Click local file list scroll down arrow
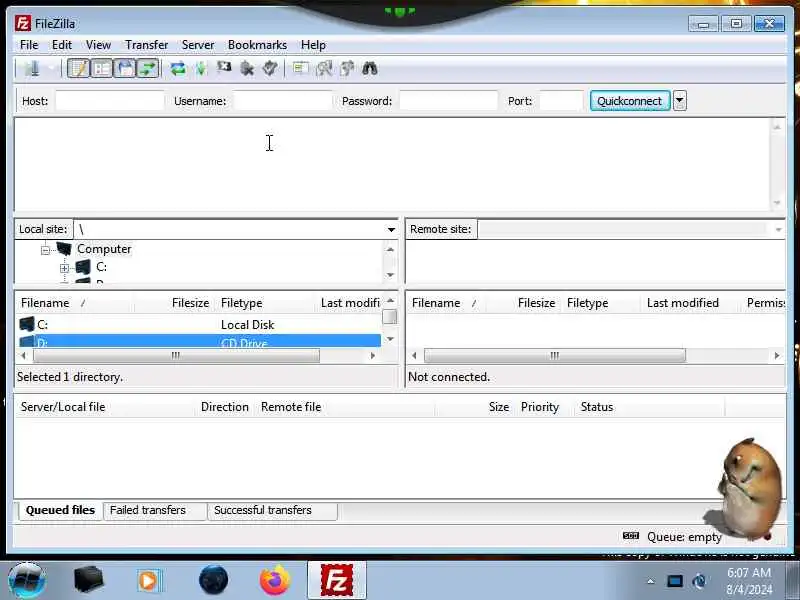The image size is (800, 600). pos(390,339)
